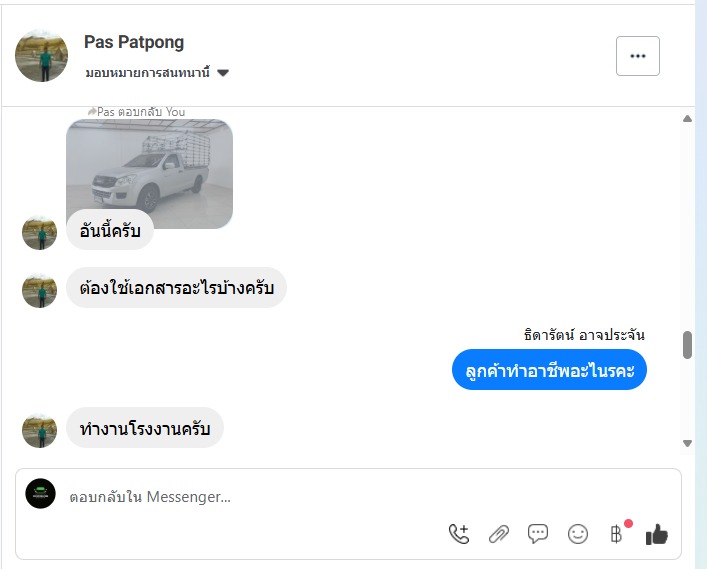Attach a file with the paperclip icon

(x=498, y=534)
